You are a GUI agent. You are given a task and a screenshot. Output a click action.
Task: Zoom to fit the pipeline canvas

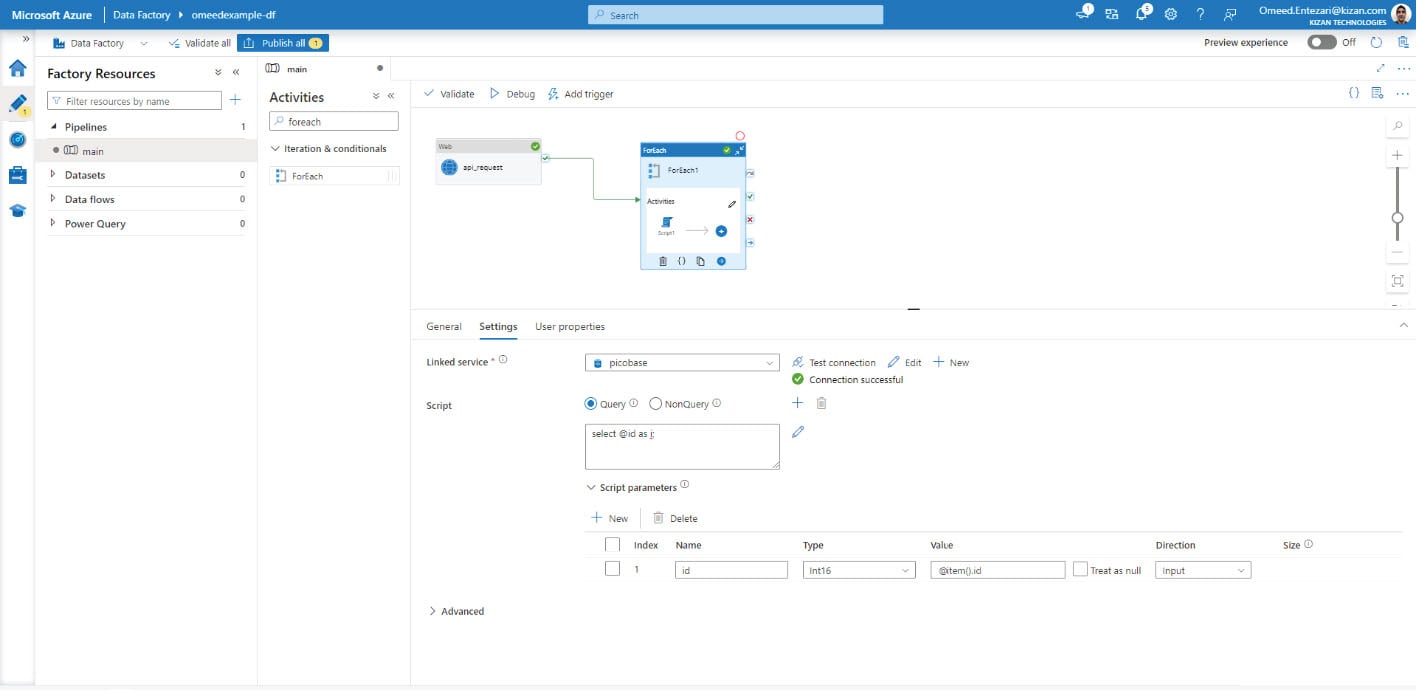[x=1397, y=281]
